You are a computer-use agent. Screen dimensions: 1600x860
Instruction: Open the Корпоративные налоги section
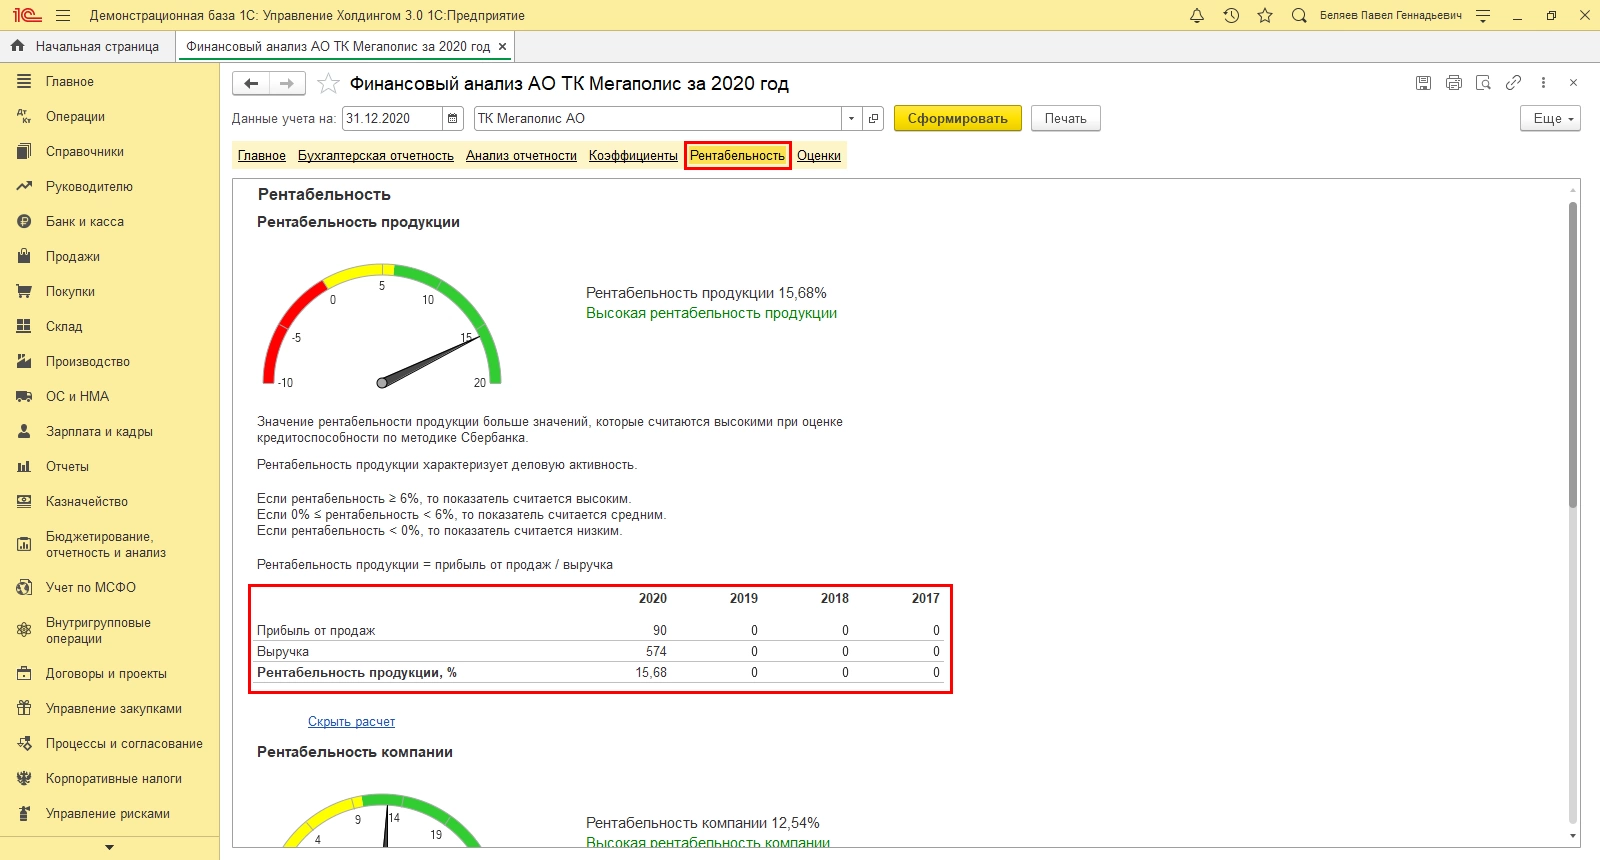click(110, 779)
